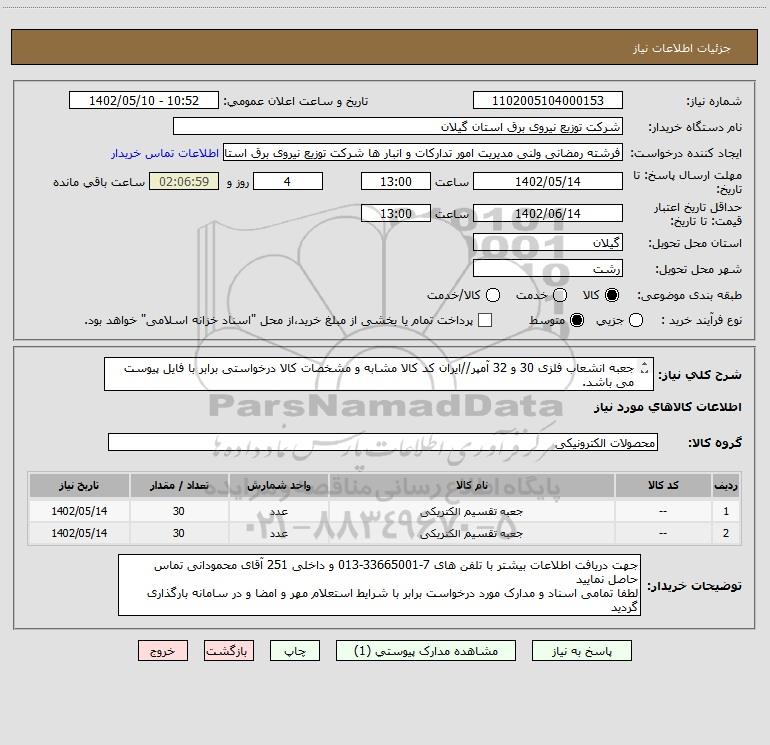
Task: Click row 2 date cell 1402/05/14
Action: [x=79, y=533]
